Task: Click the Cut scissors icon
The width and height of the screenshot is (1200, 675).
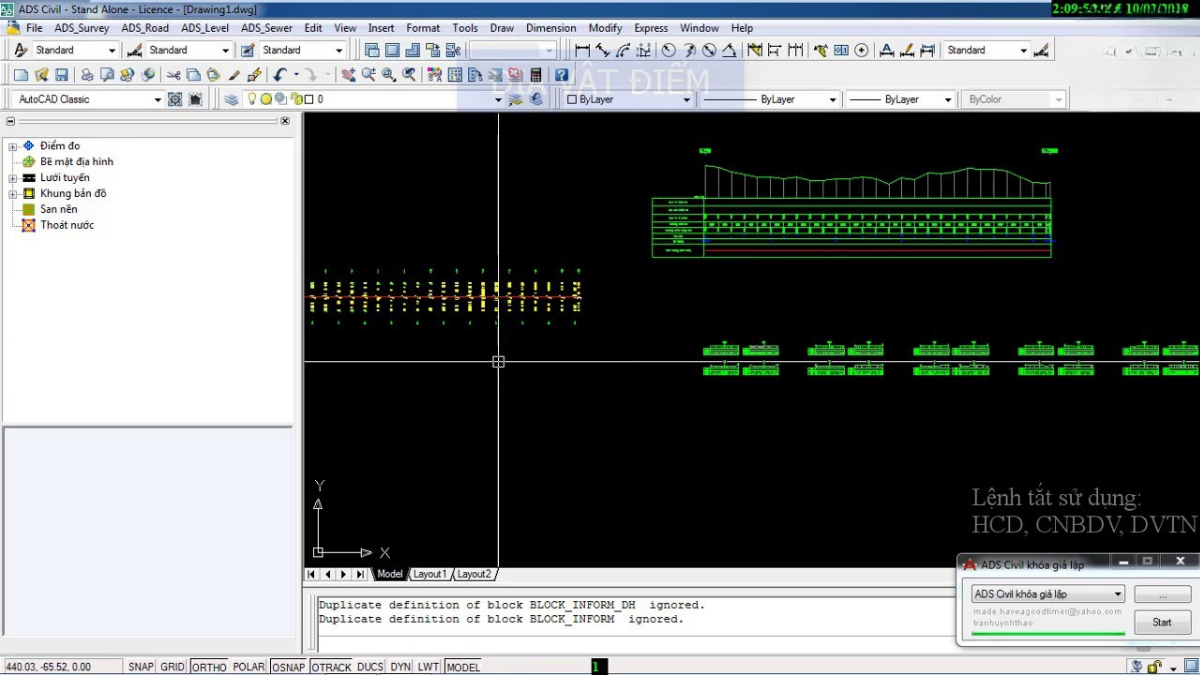Action: (173, 75)
